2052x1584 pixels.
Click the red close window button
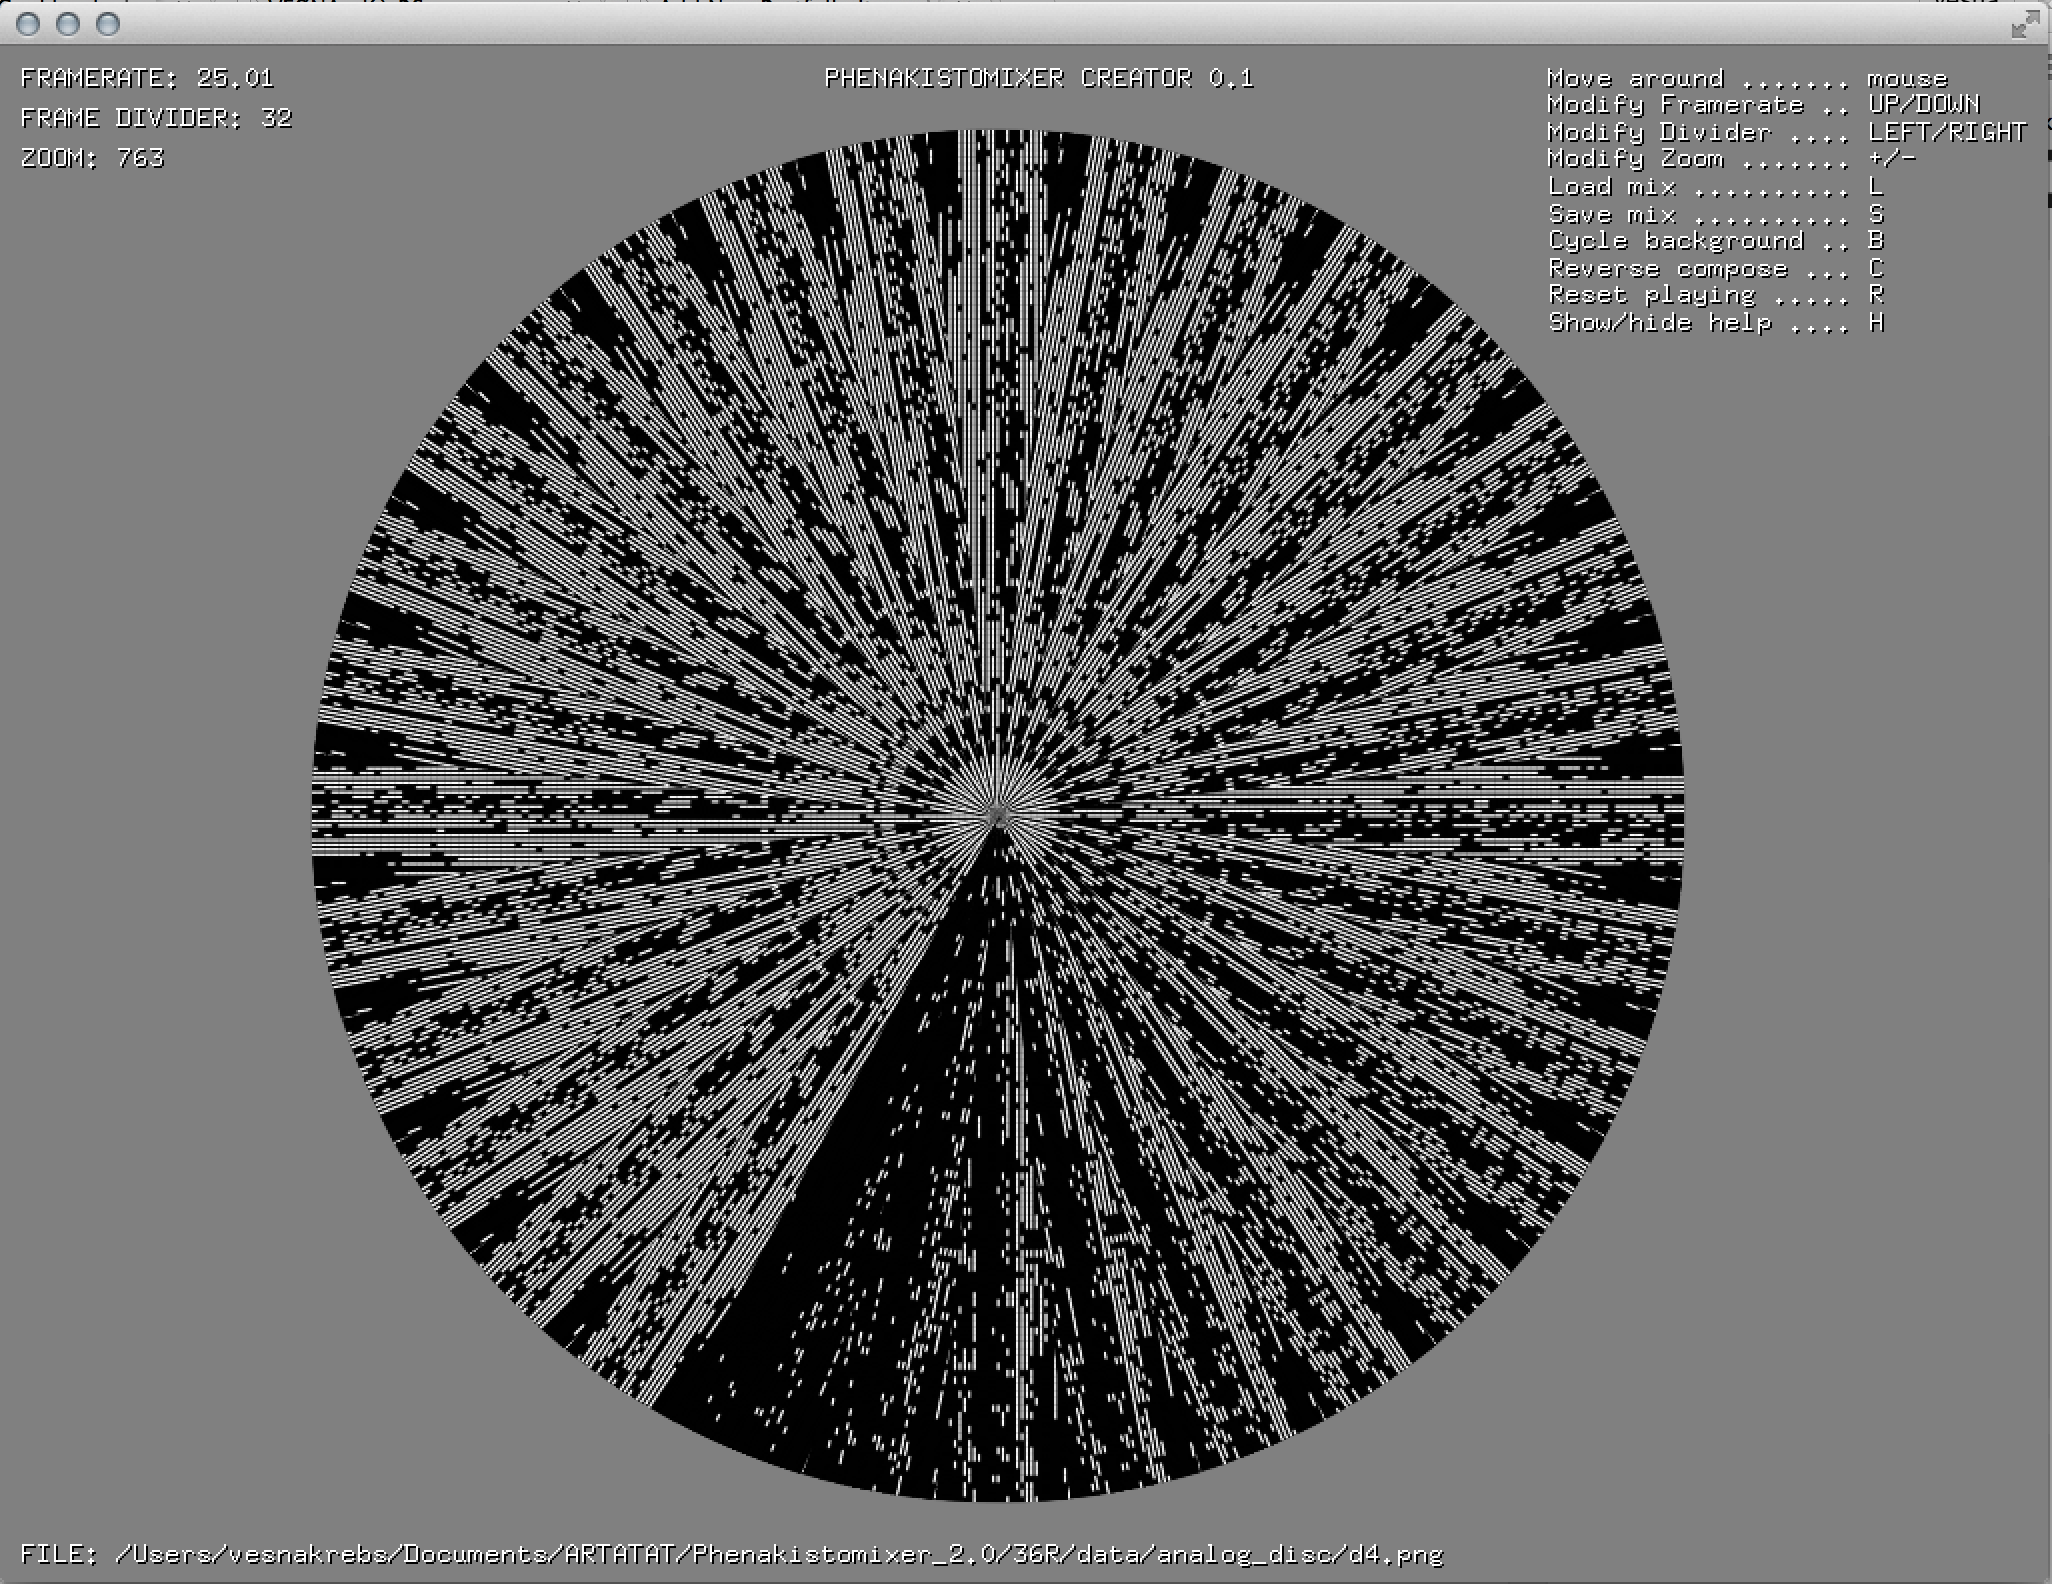point(28,24)
